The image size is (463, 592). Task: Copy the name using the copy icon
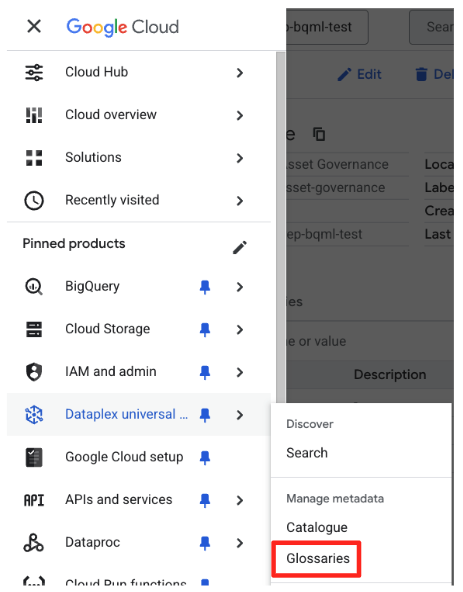pos(319,134)
